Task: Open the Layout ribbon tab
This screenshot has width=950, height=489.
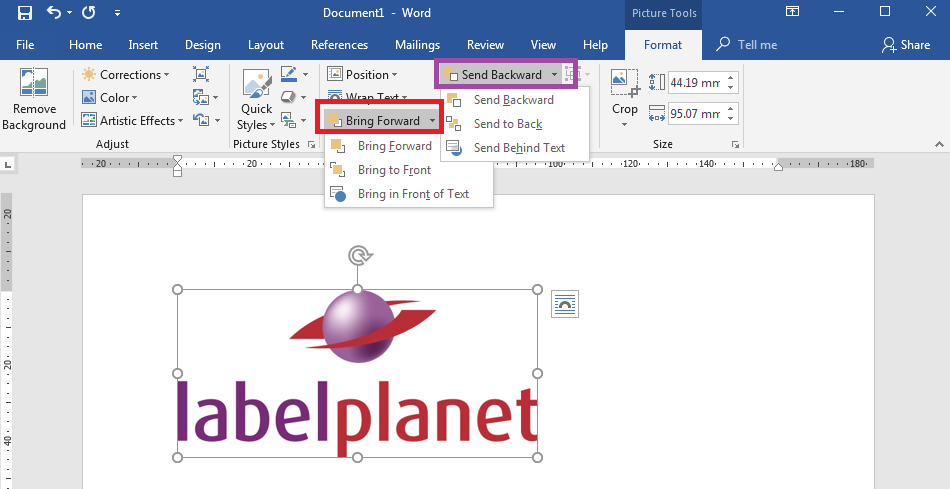Action: tap(266, 45)
